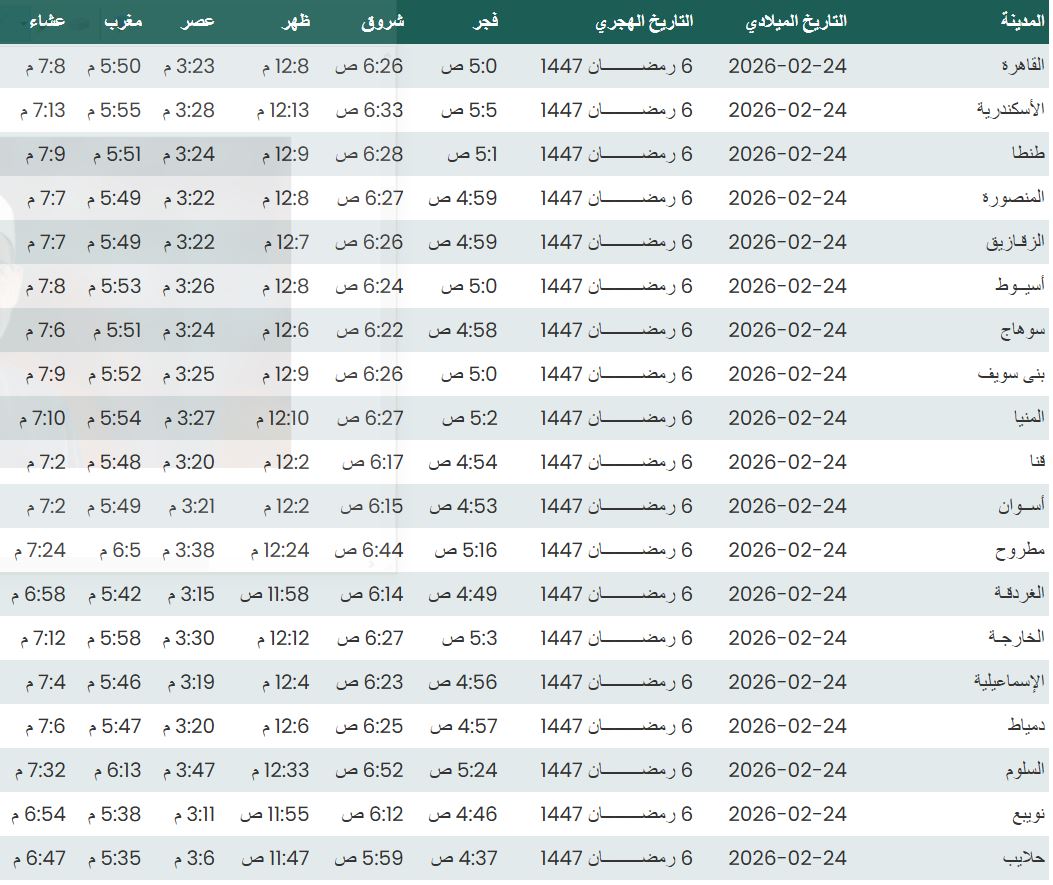Click Salloum's isha time 7:32 م

click(40, 770)
